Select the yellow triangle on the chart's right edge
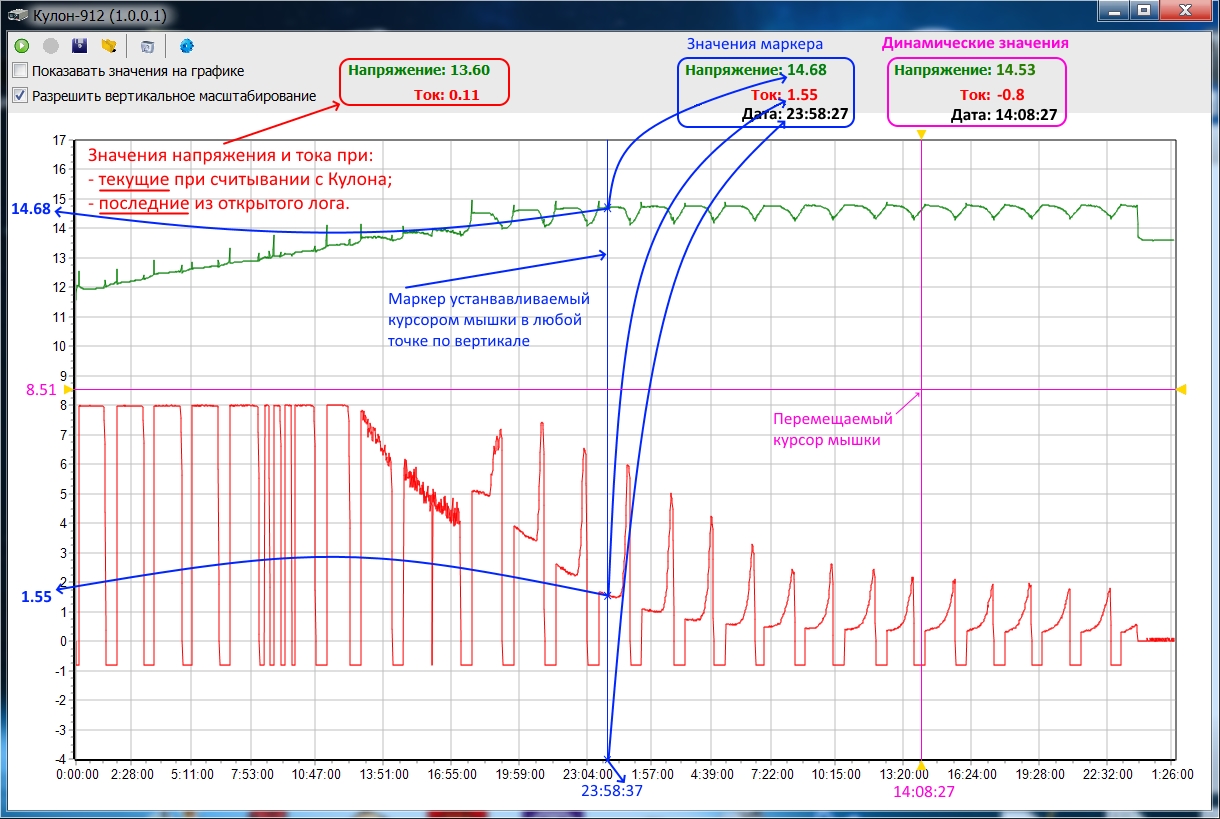 point(1181,389)
